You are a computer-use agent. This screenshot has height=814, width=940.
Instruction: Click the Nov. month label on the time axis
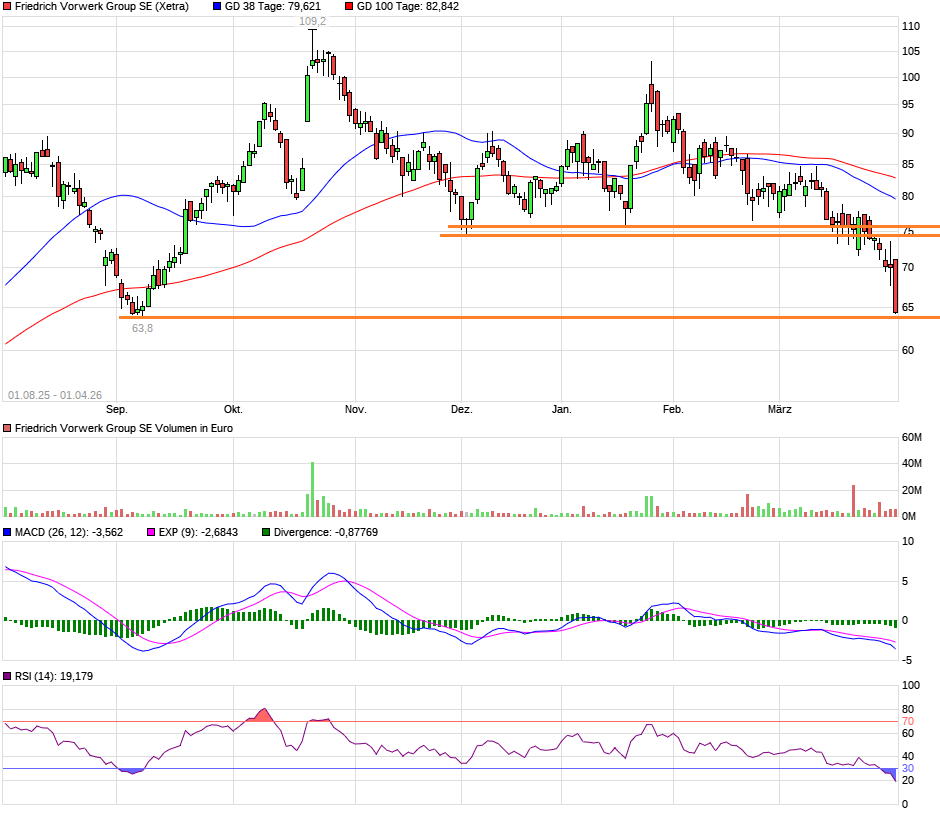click(x=355, y=410)
